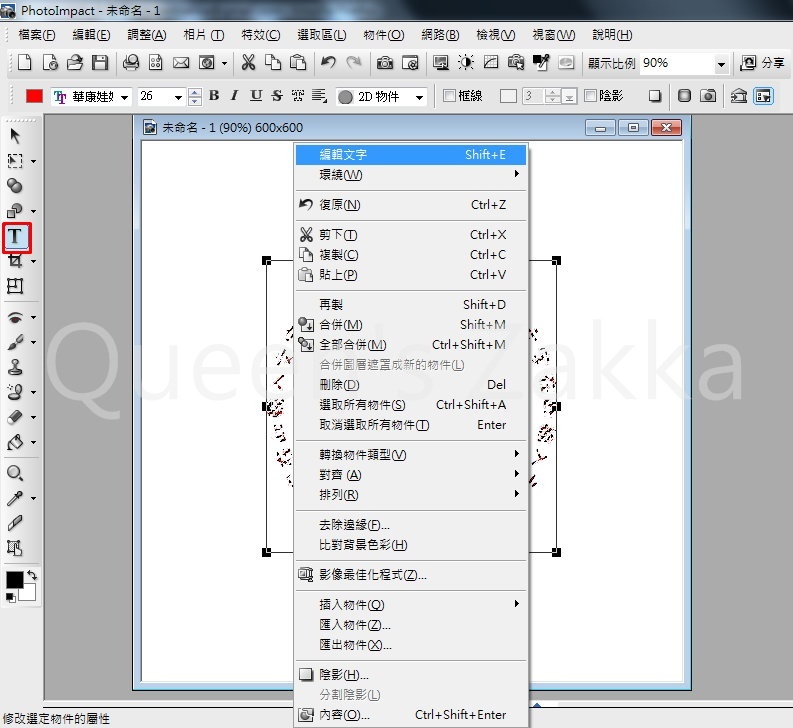Choose 再製 in context menu
This screenshot has width=793, height=728.
[411, 305]
